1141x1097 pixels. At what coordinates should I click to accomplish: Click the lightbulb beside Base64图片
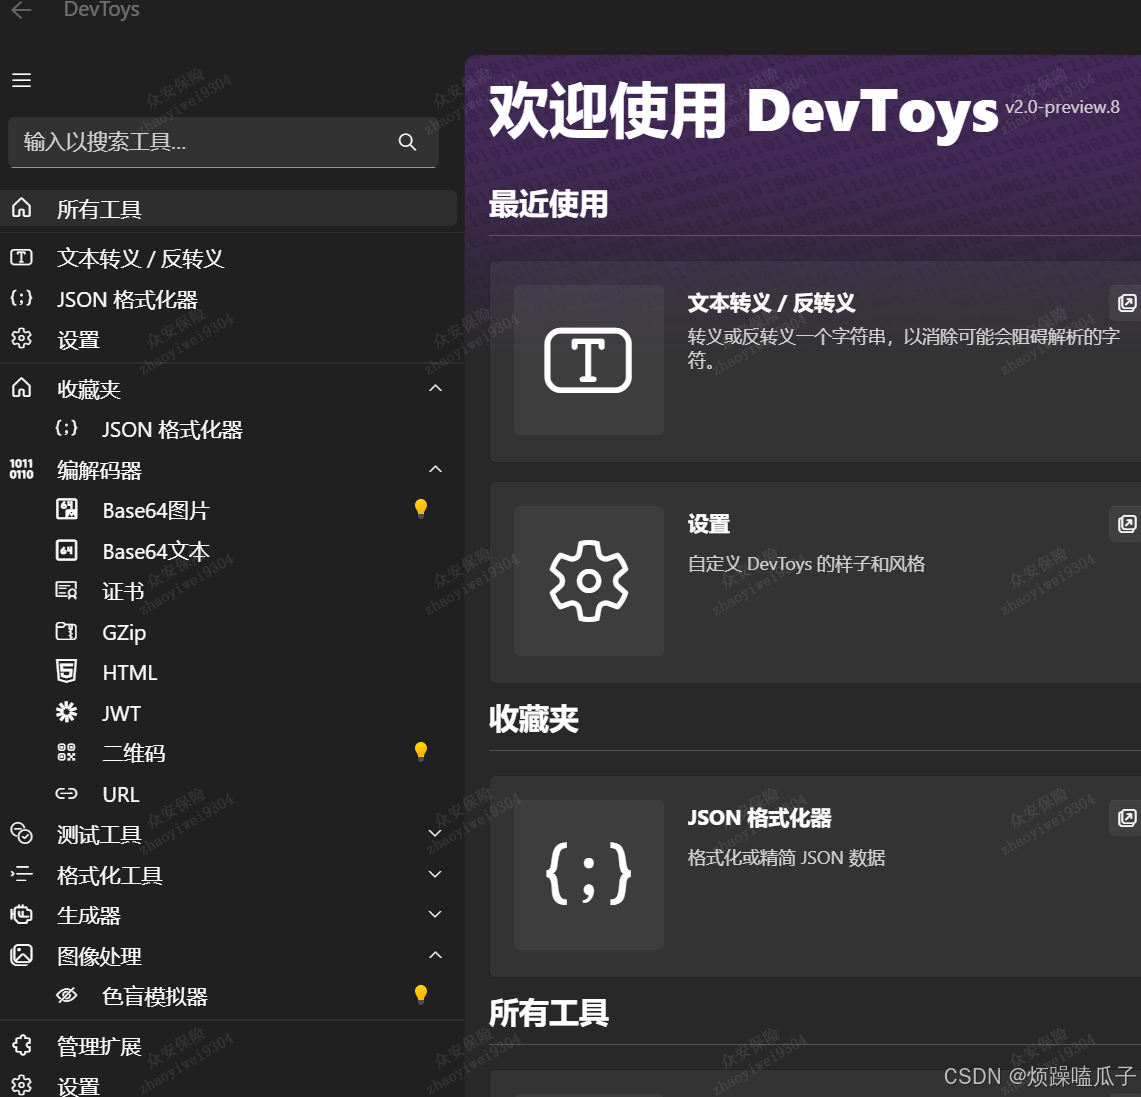(421, 508)
